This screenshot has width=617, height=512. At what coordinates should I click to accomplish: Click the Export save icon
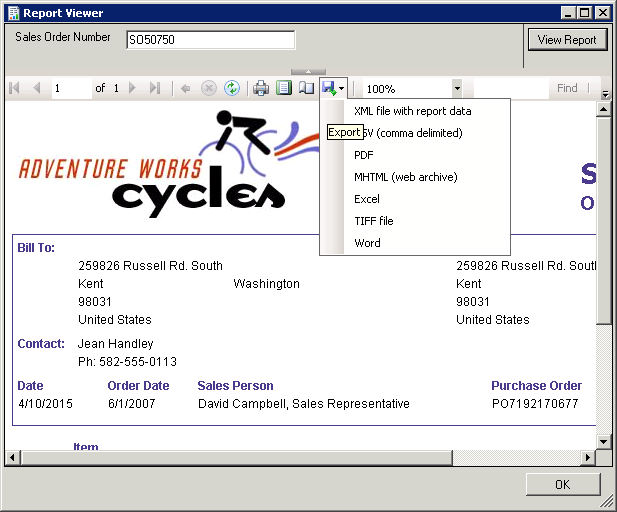point(329,88)
